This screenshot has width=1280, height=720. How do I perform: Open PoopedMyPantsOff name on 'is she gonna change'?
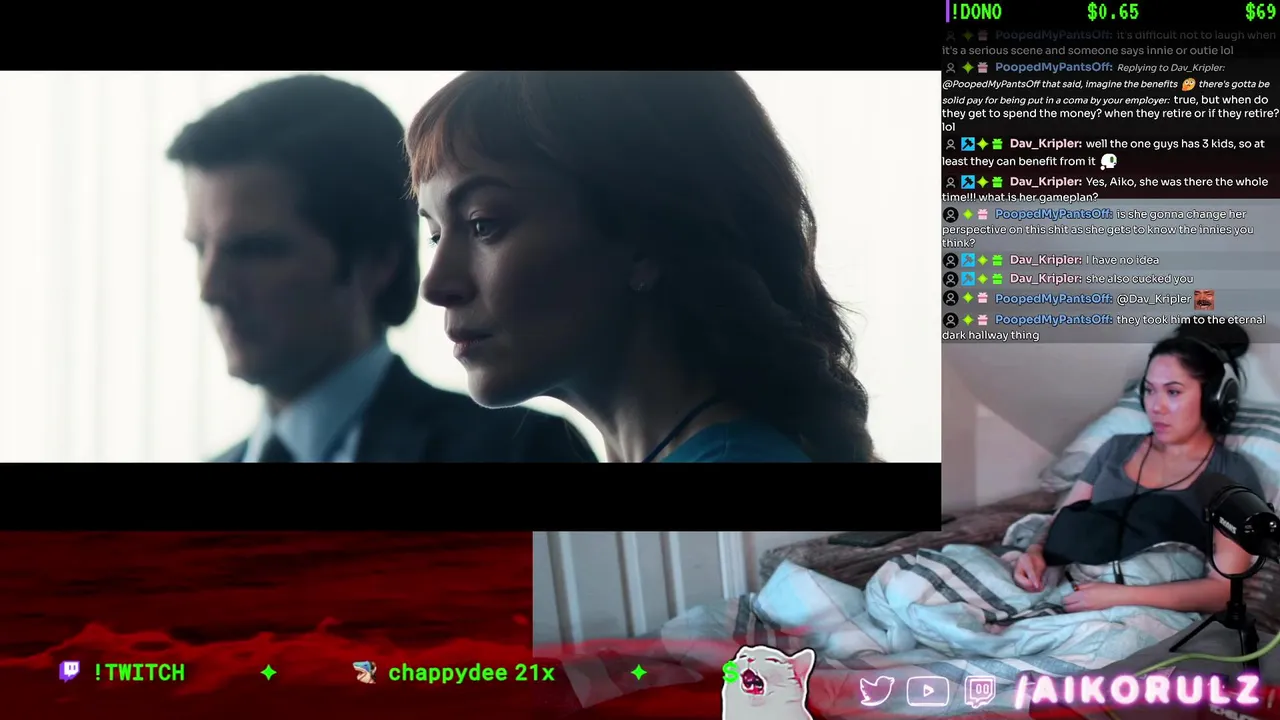coord(1054,215)
